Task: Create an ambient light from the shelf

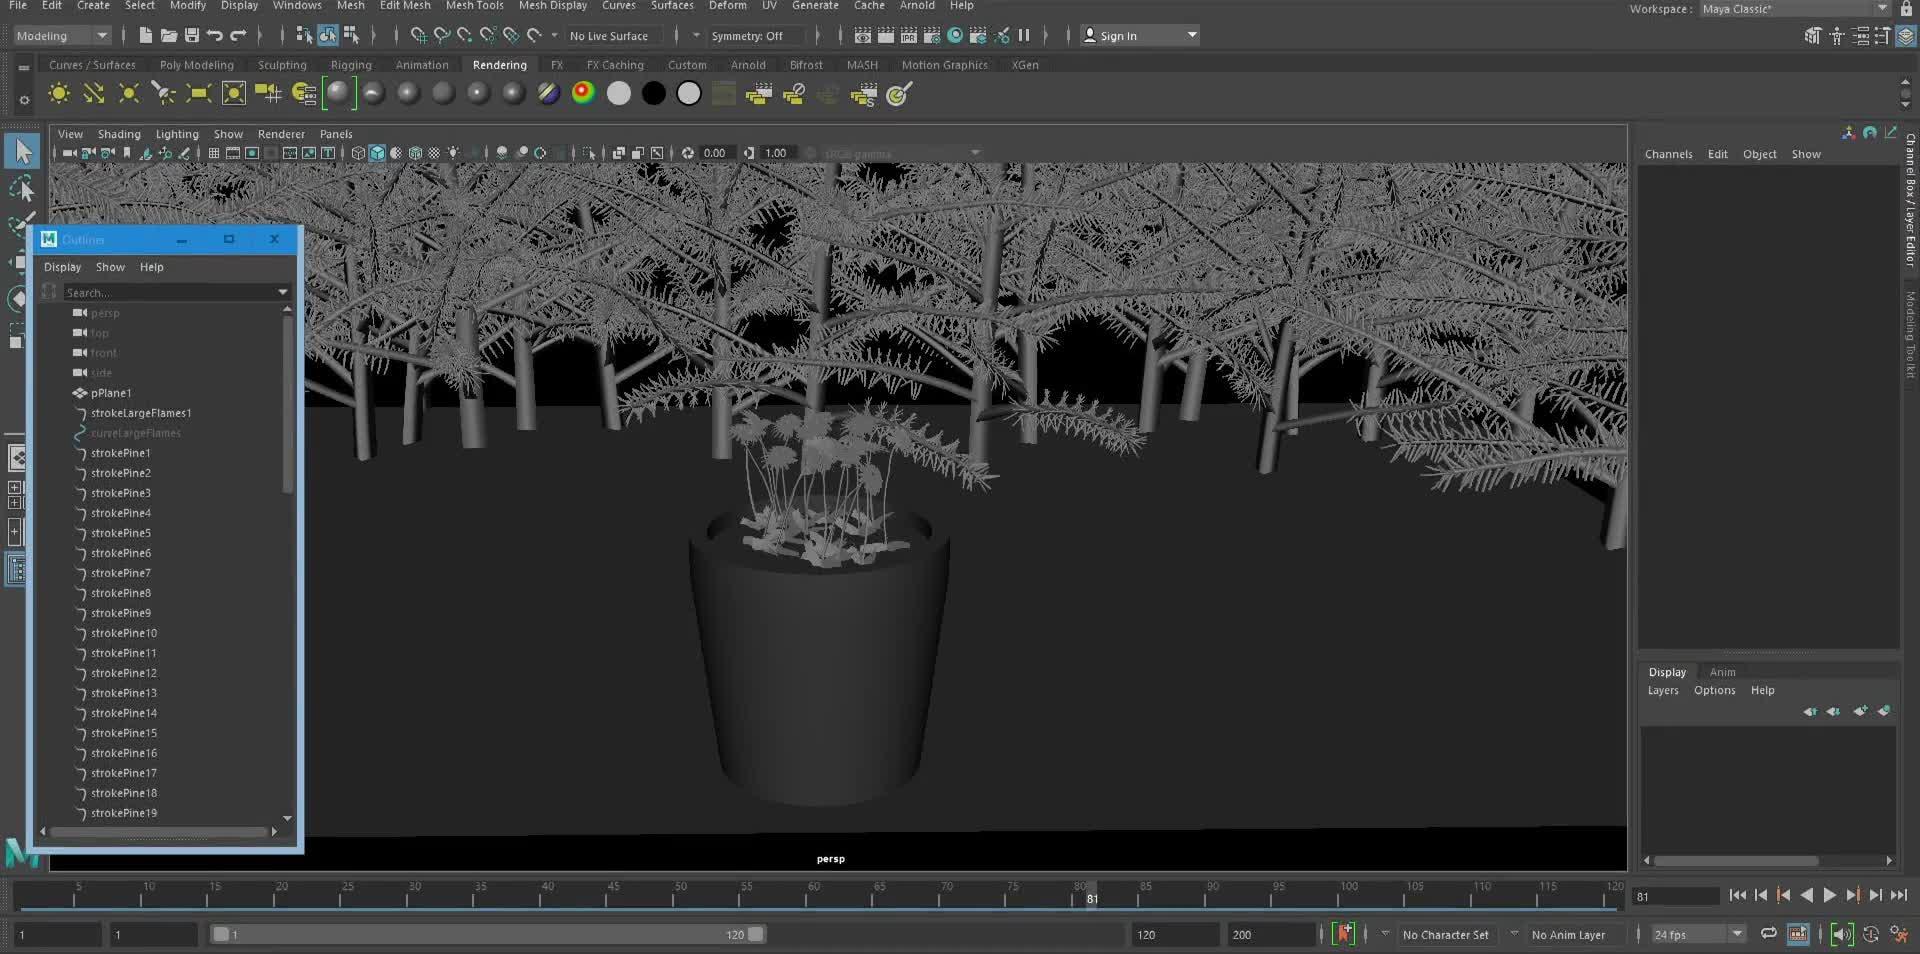Action: tap(59, 94)
